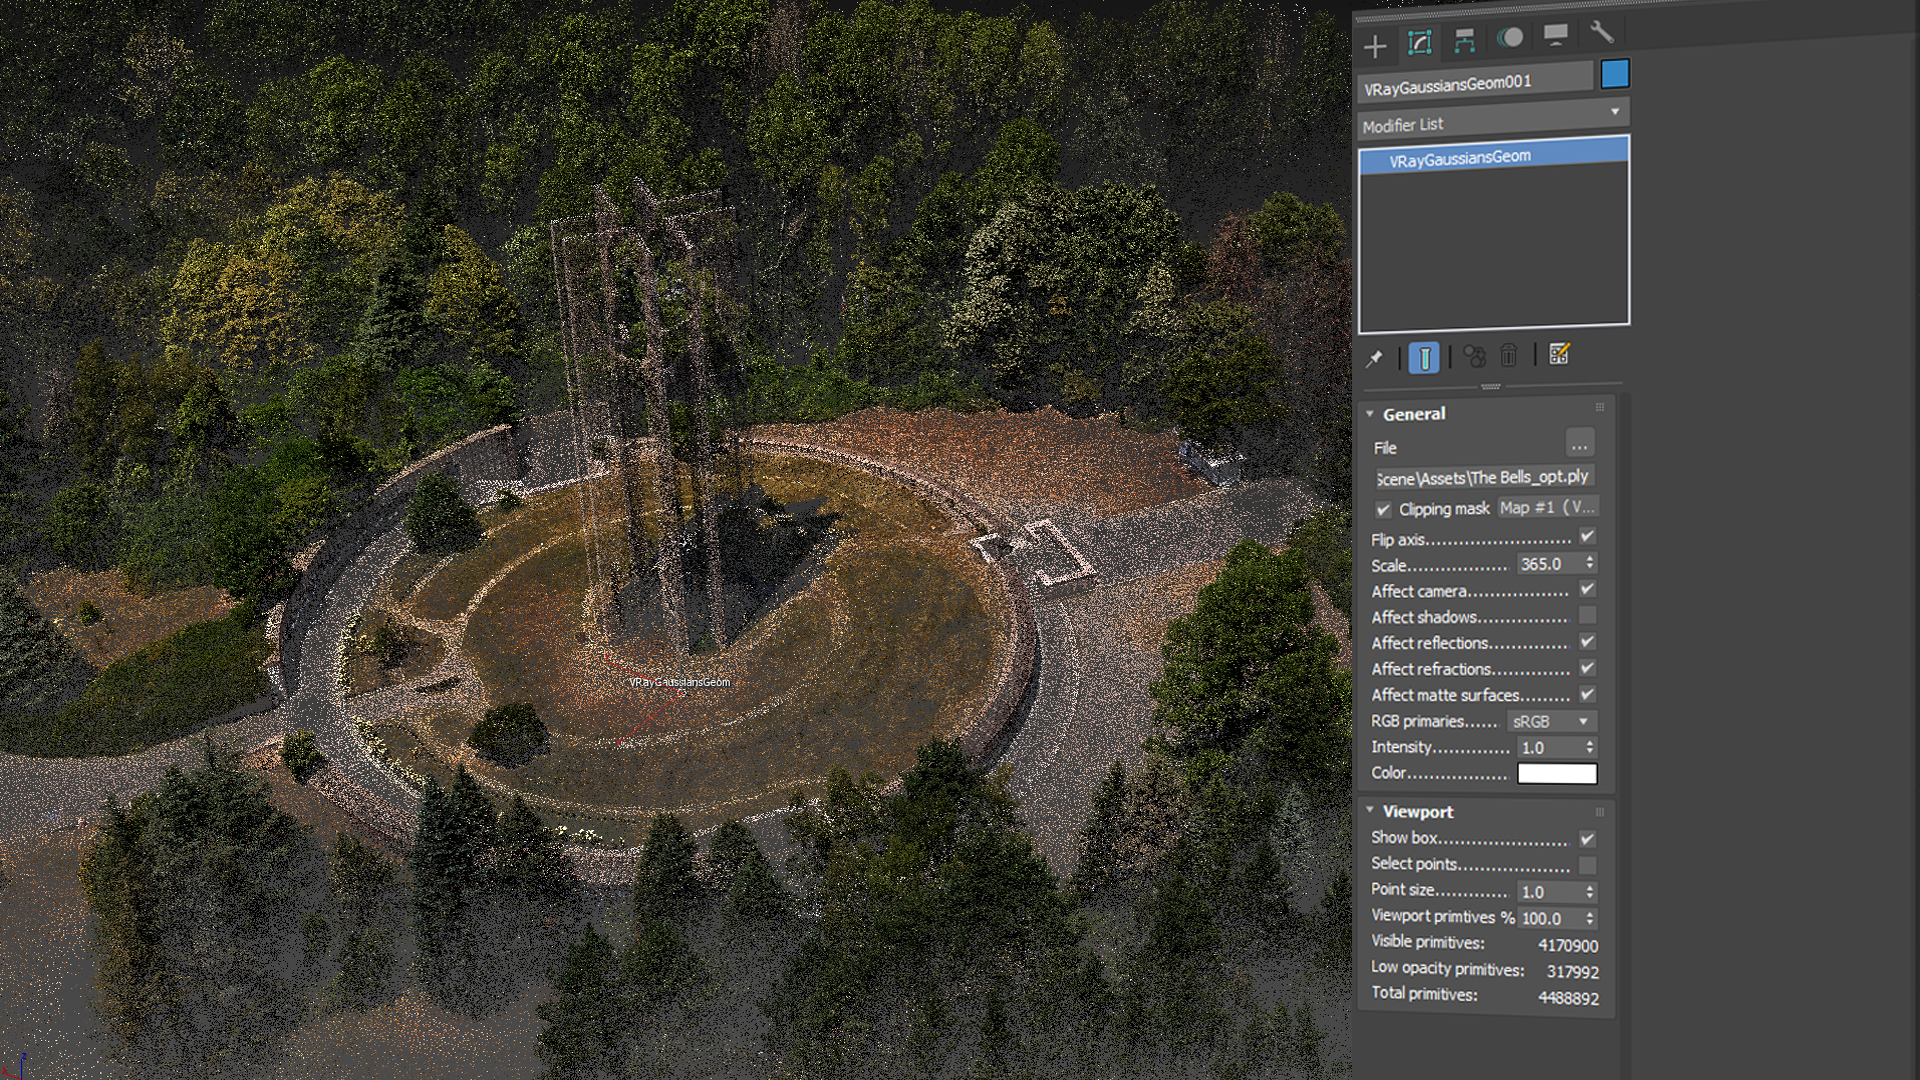Click the Viewport rollout drag grip
The width and height of the screenshot is (1920, 1080).
pyautogui.click(x=1600, y=812)
